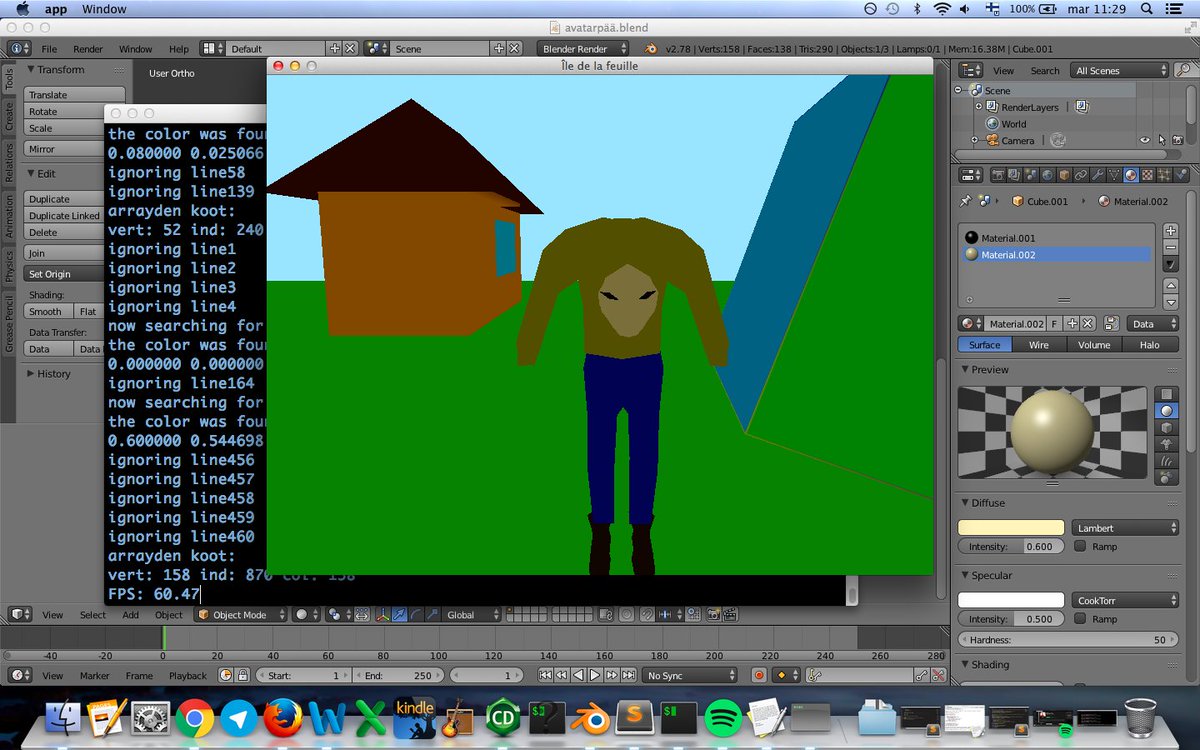The height and width of the screenshot is (750, 1200).
Task: Toggle Camera selectability arrow in the outliner
Action: point(1162,141)
